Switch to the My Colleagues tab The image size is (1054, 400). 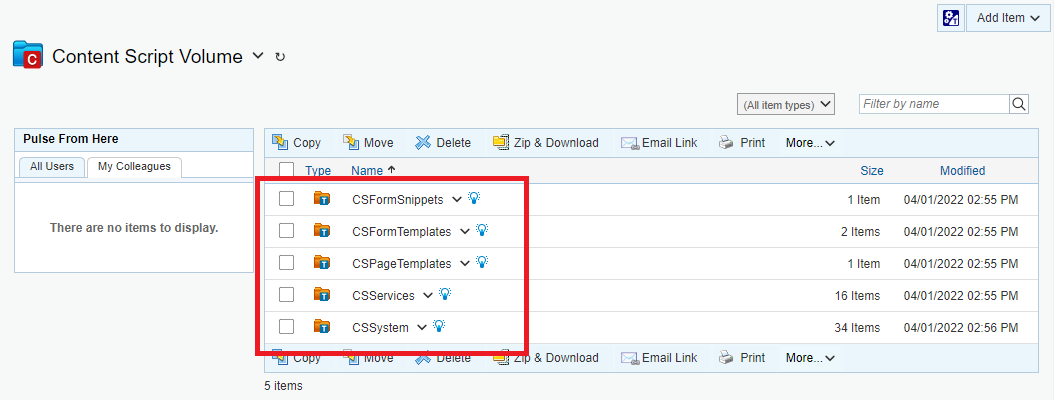(134, 166)
